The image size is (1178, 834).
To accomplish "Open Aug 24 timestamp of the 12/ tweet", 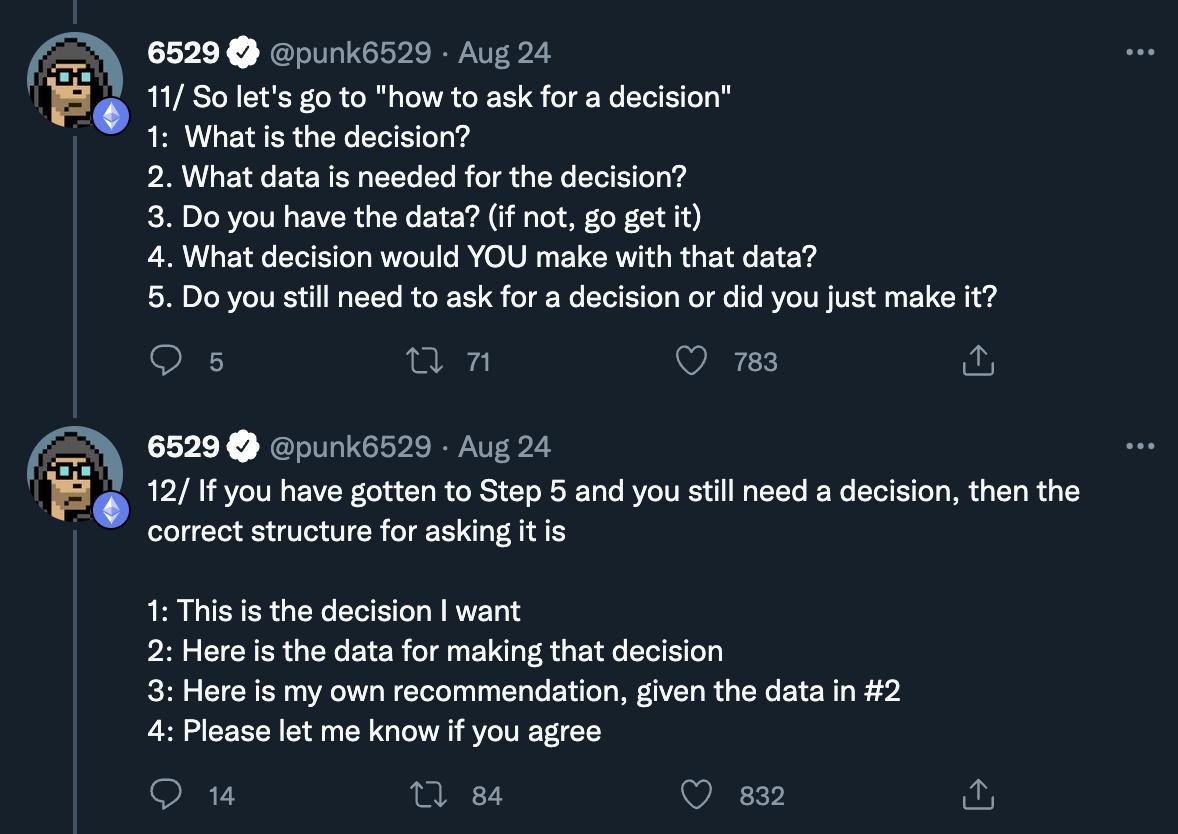I will [504, 446].
